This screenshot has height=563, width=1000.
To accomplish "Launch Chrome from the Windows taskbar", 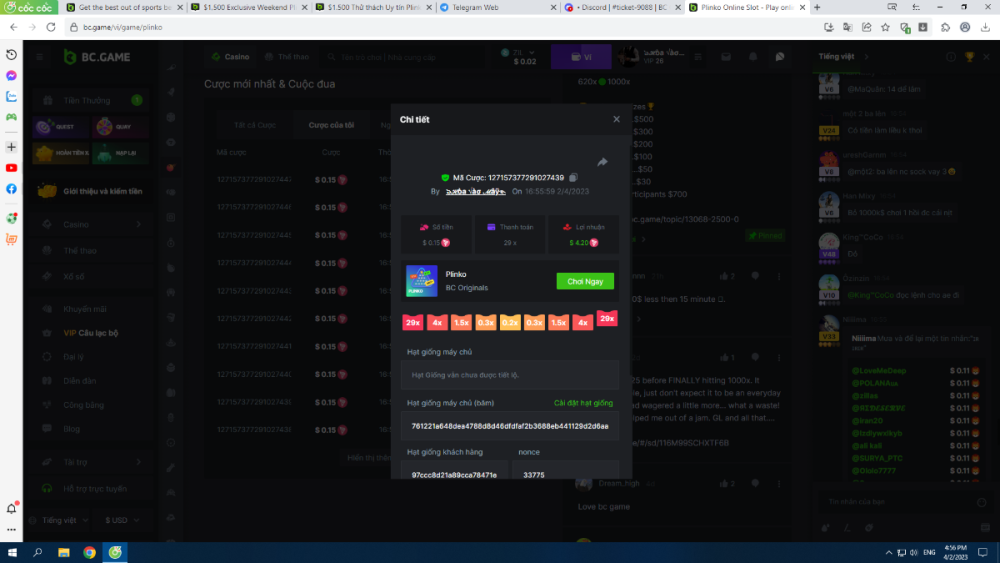I will coord(90,552).
